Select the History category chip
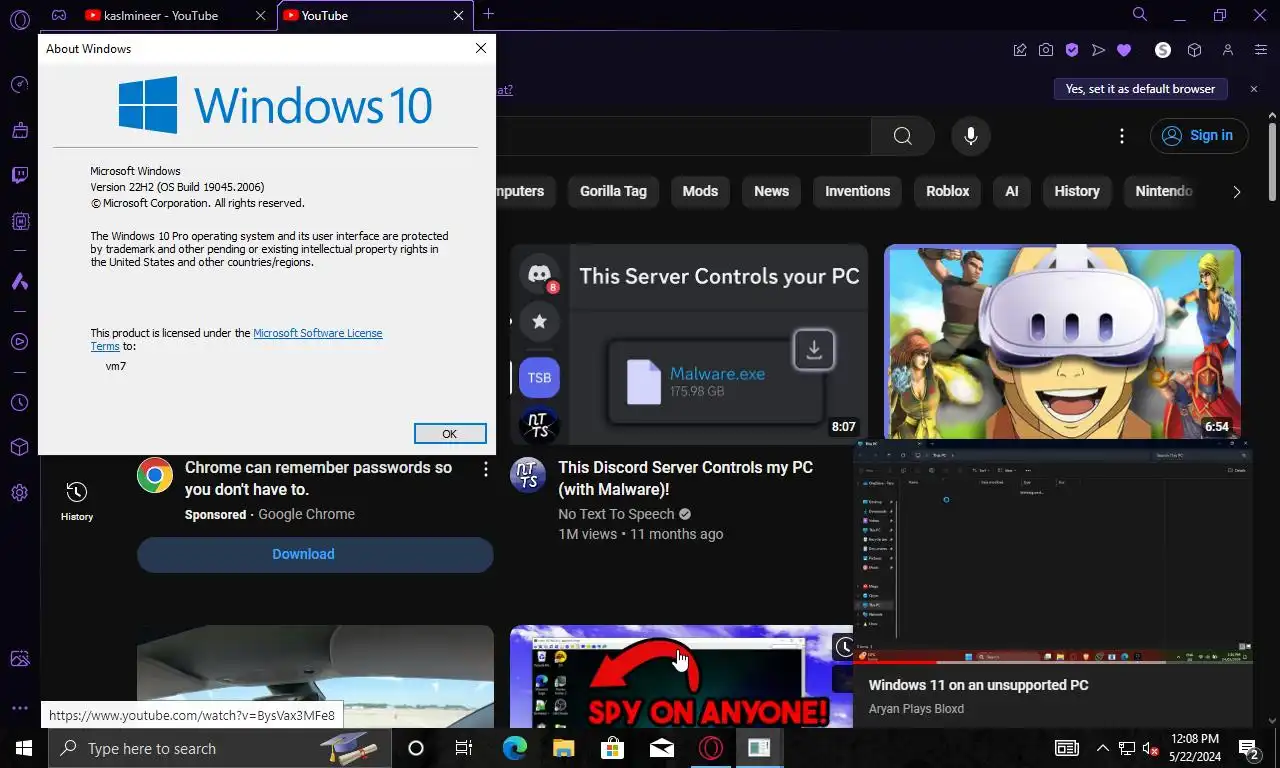The image size is (1280, 768). [1077, 191]
